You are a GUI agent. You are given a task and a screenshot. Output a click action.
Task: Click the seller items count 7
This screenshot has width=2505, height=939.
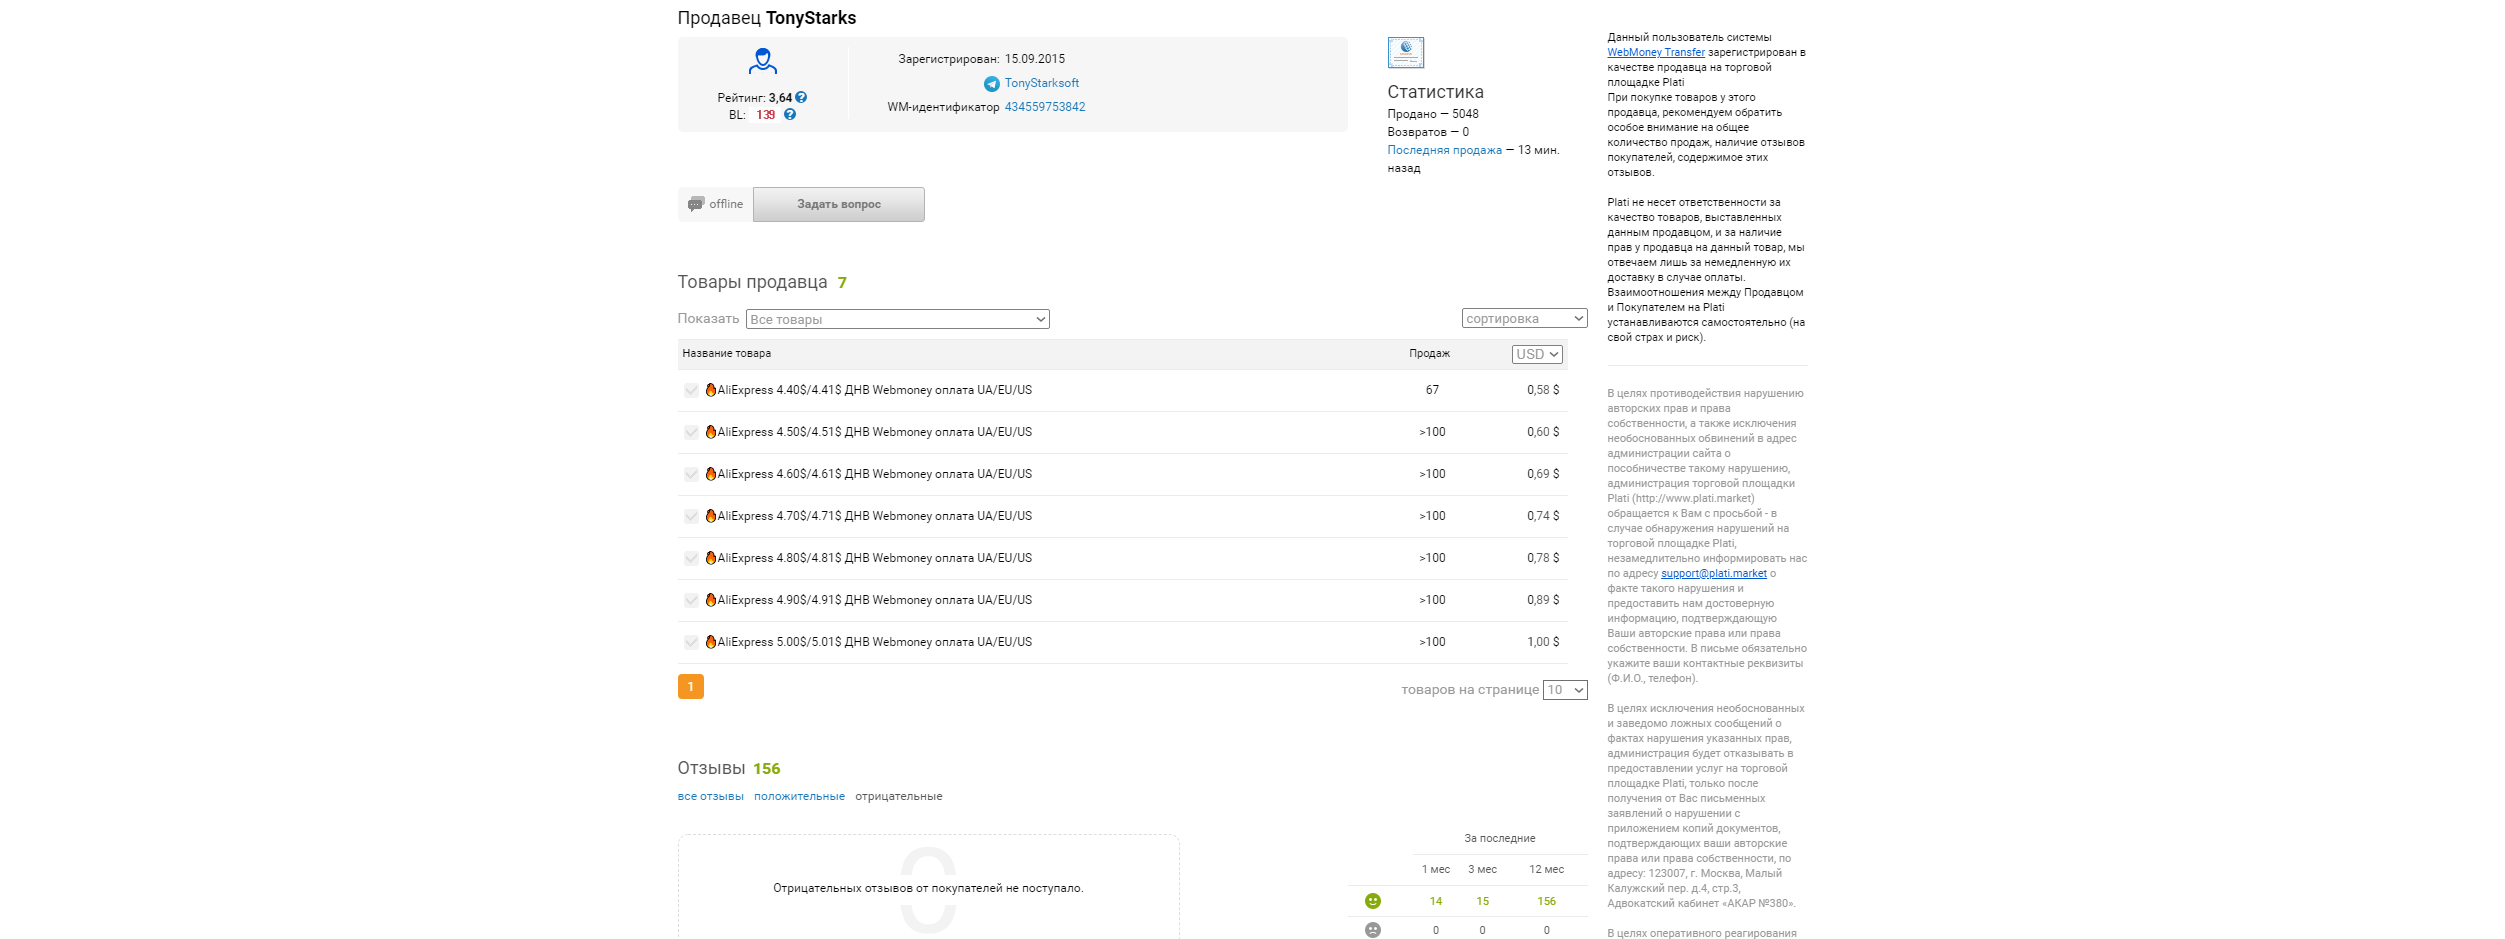(842, 282)
